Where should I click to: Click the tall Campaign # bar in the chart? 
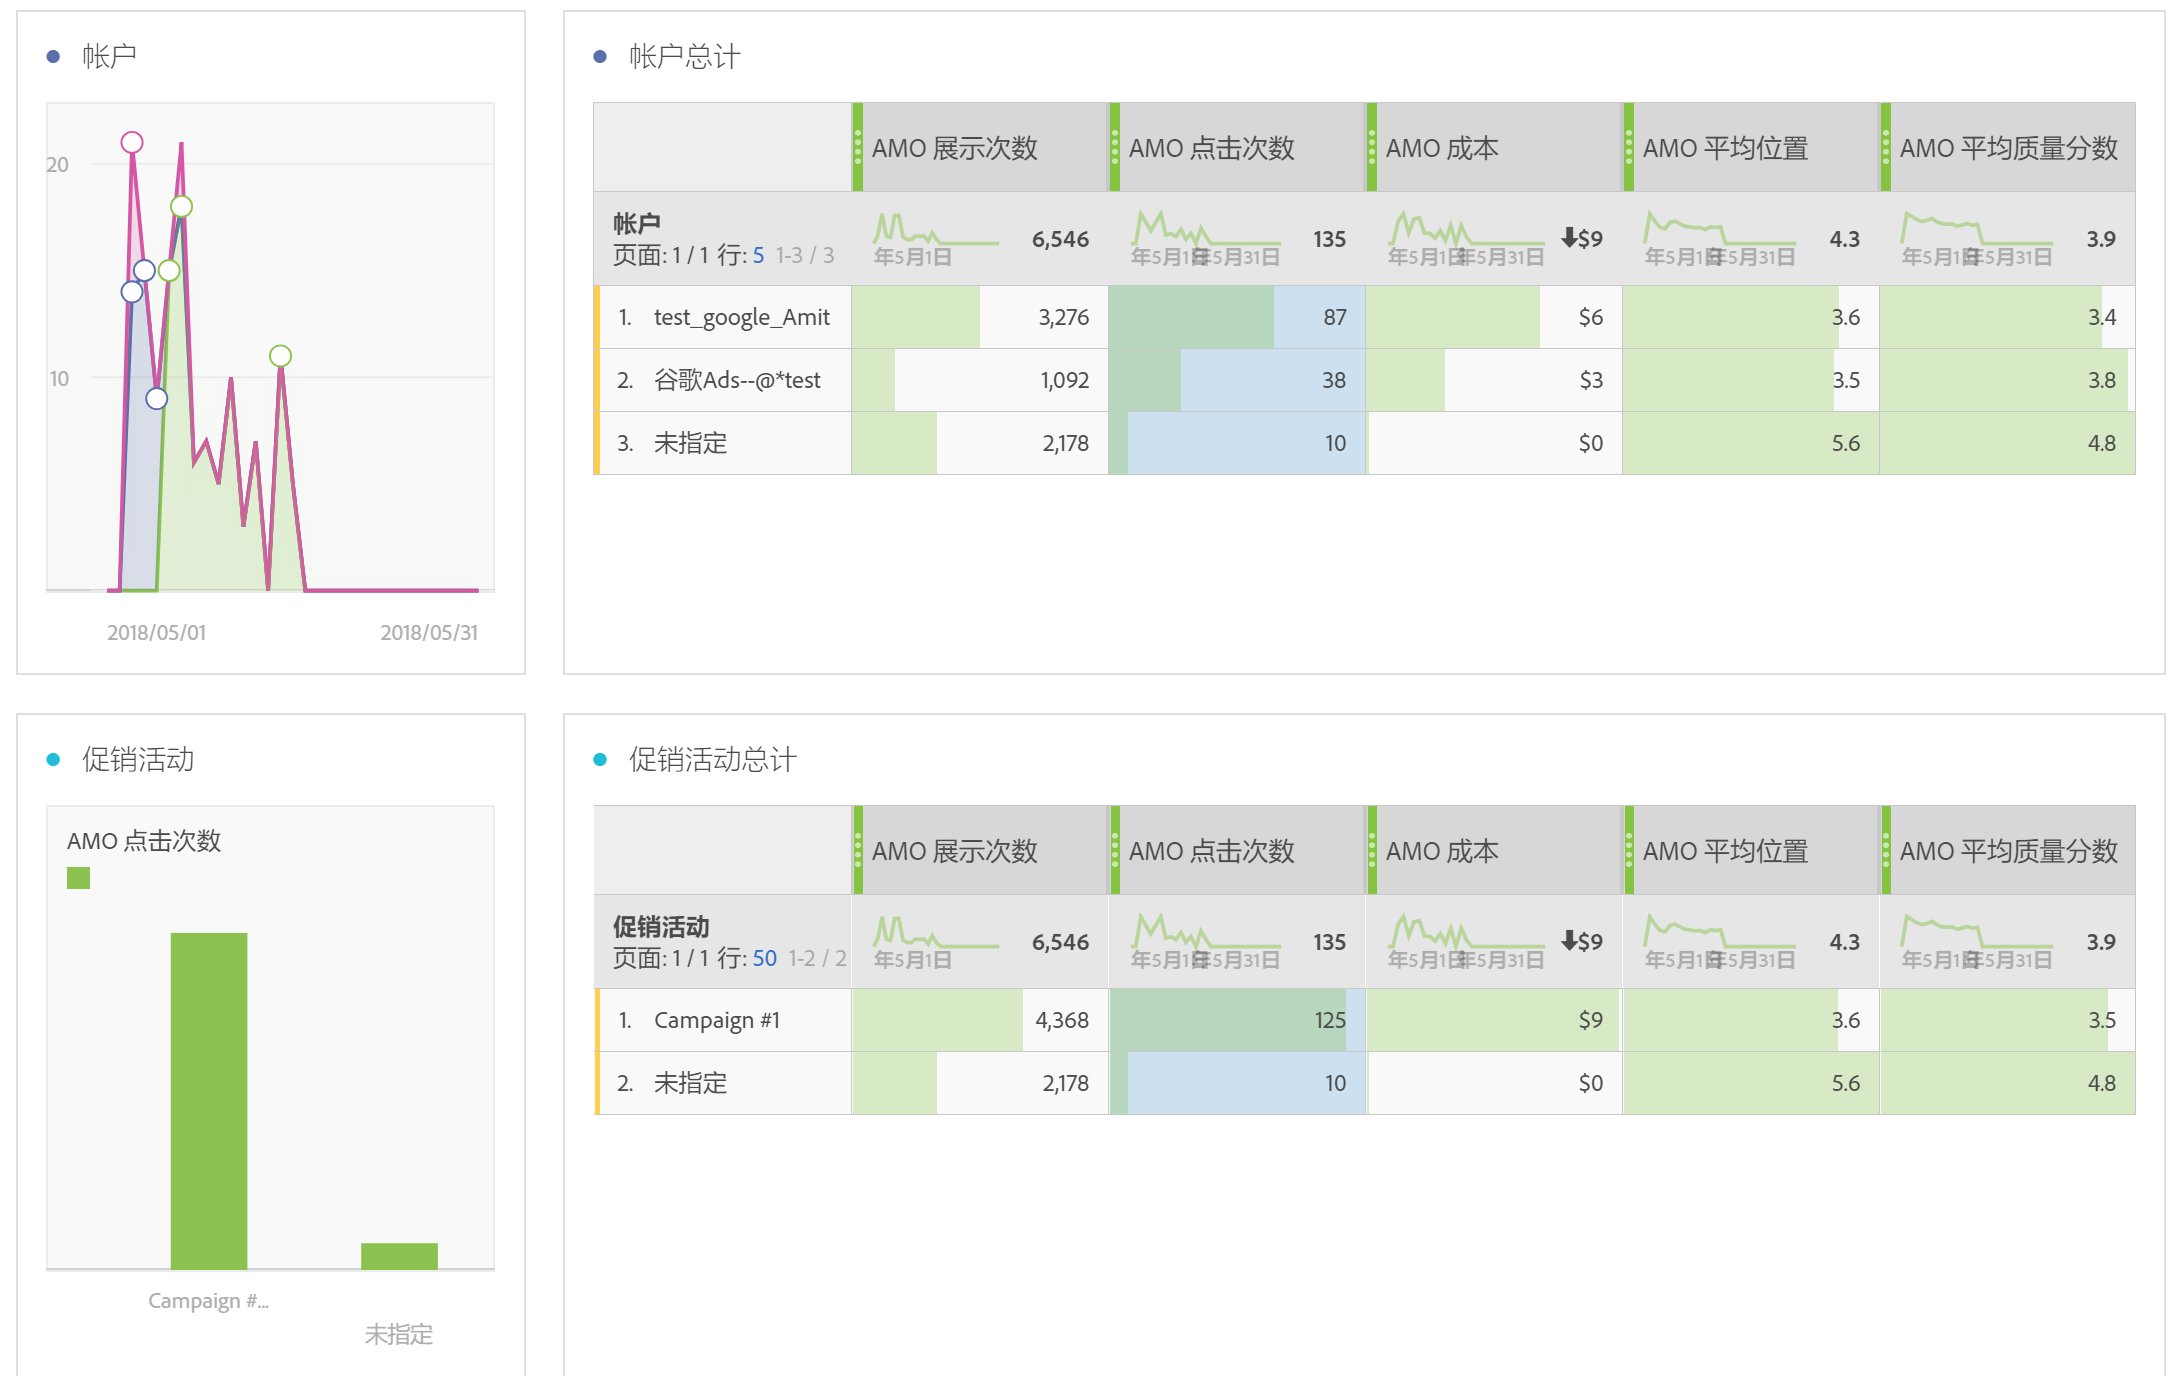pyautogui.click(x=208, y=1100)
